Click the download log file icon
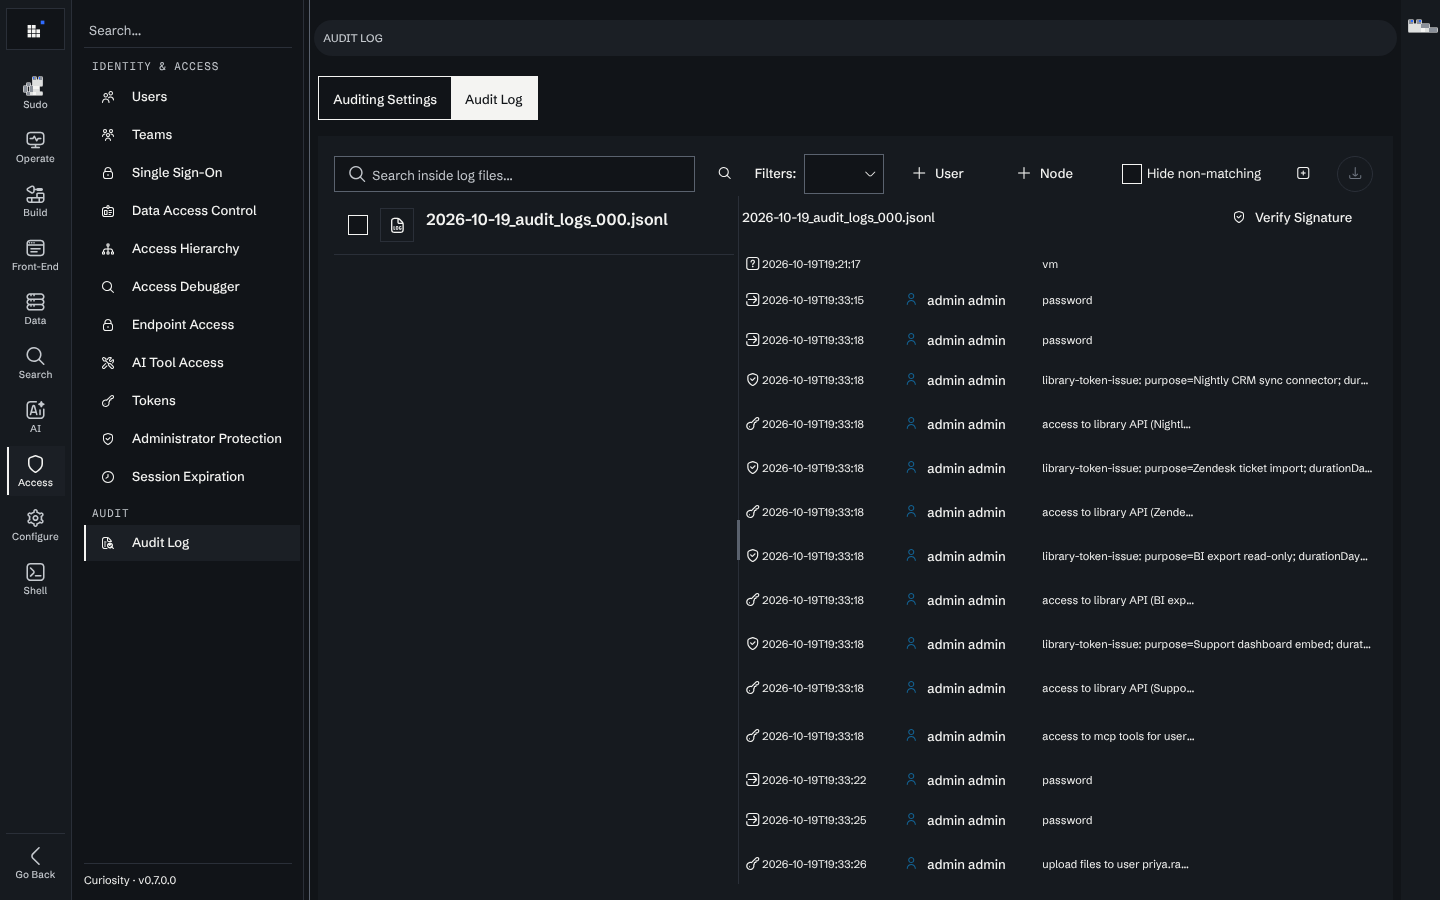The width and height of the screenshot is (1440, 900). tap(1355, 174)
